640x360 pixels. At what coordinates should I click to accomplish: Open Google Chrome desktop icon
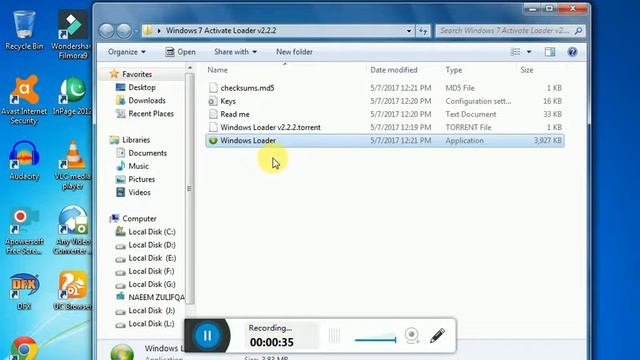(x=24, y=348)
